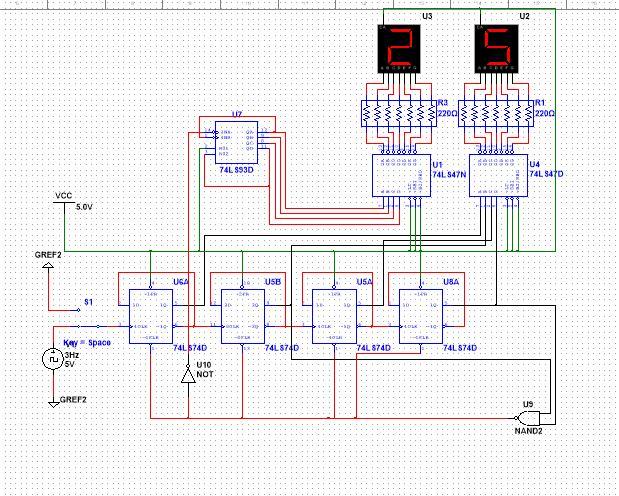The width and height of the screenshot is (619, 496).
Task: Click the 'U7' reference label
Action: tap(237, 115)
